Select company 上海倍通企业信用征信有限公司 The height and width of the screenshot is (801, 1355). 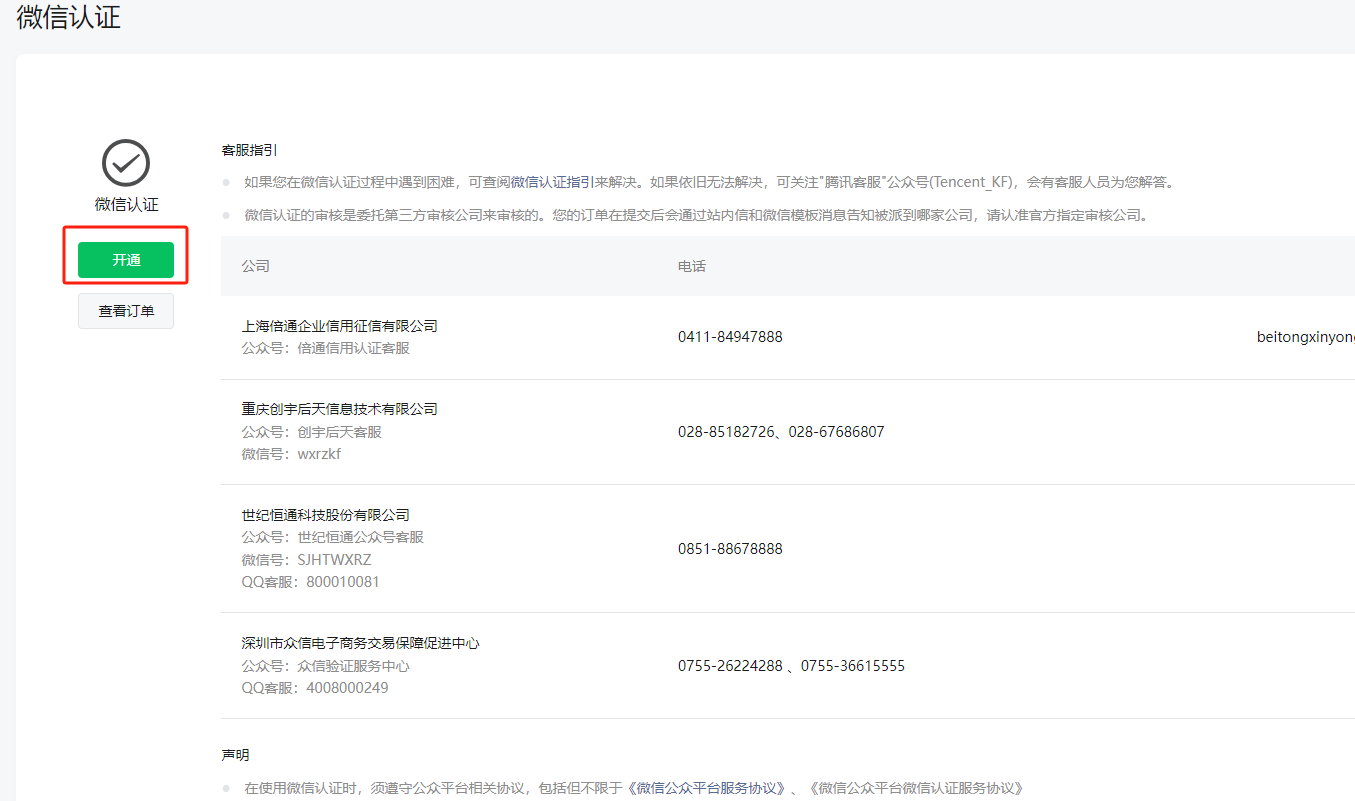(340, 326)
